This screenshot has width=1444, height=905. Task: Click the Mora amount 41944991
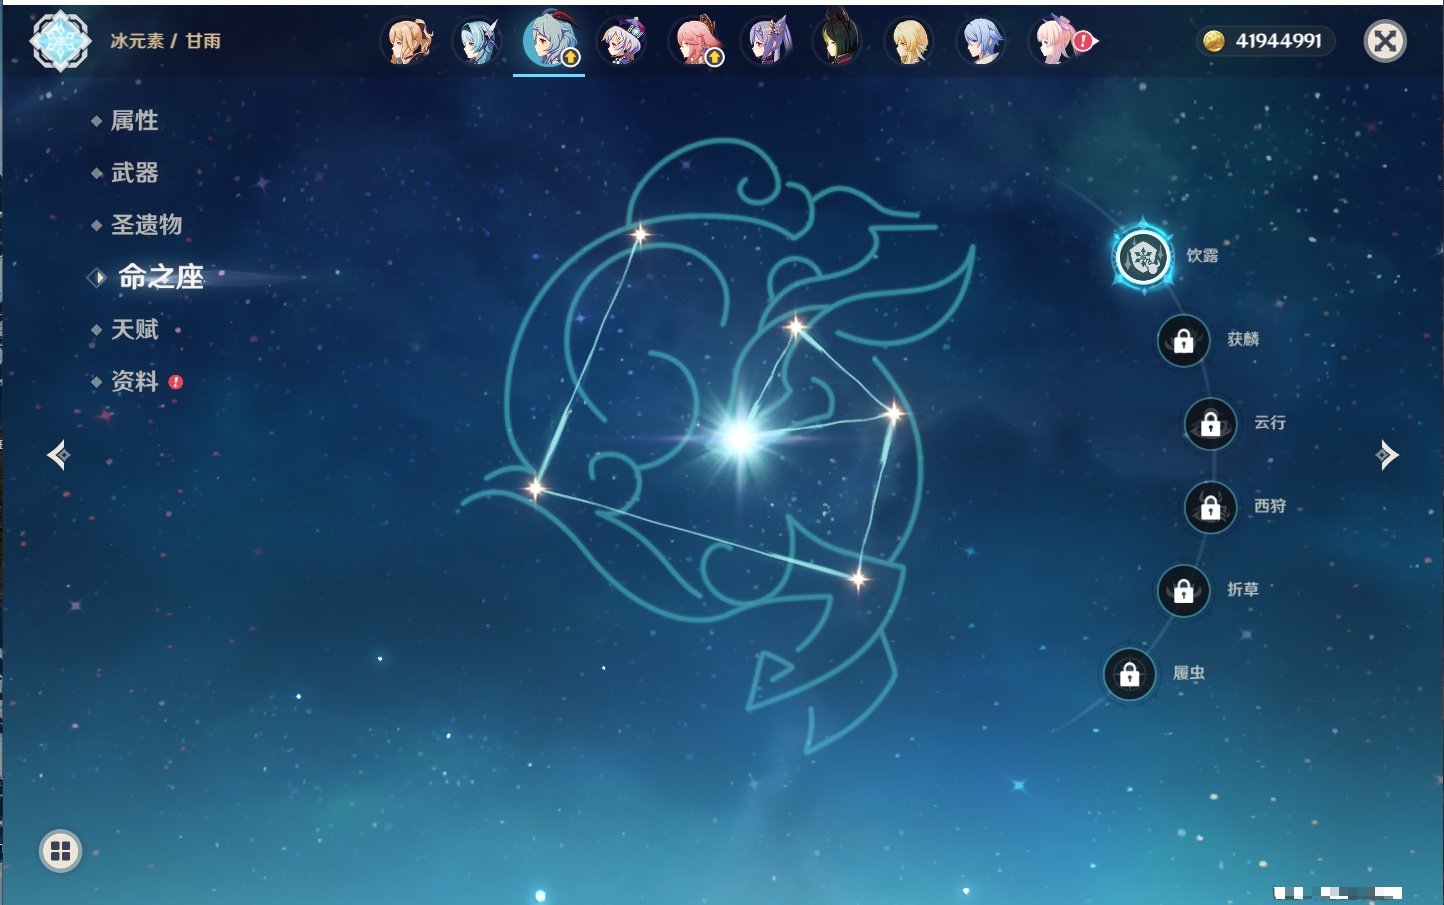1278,41
